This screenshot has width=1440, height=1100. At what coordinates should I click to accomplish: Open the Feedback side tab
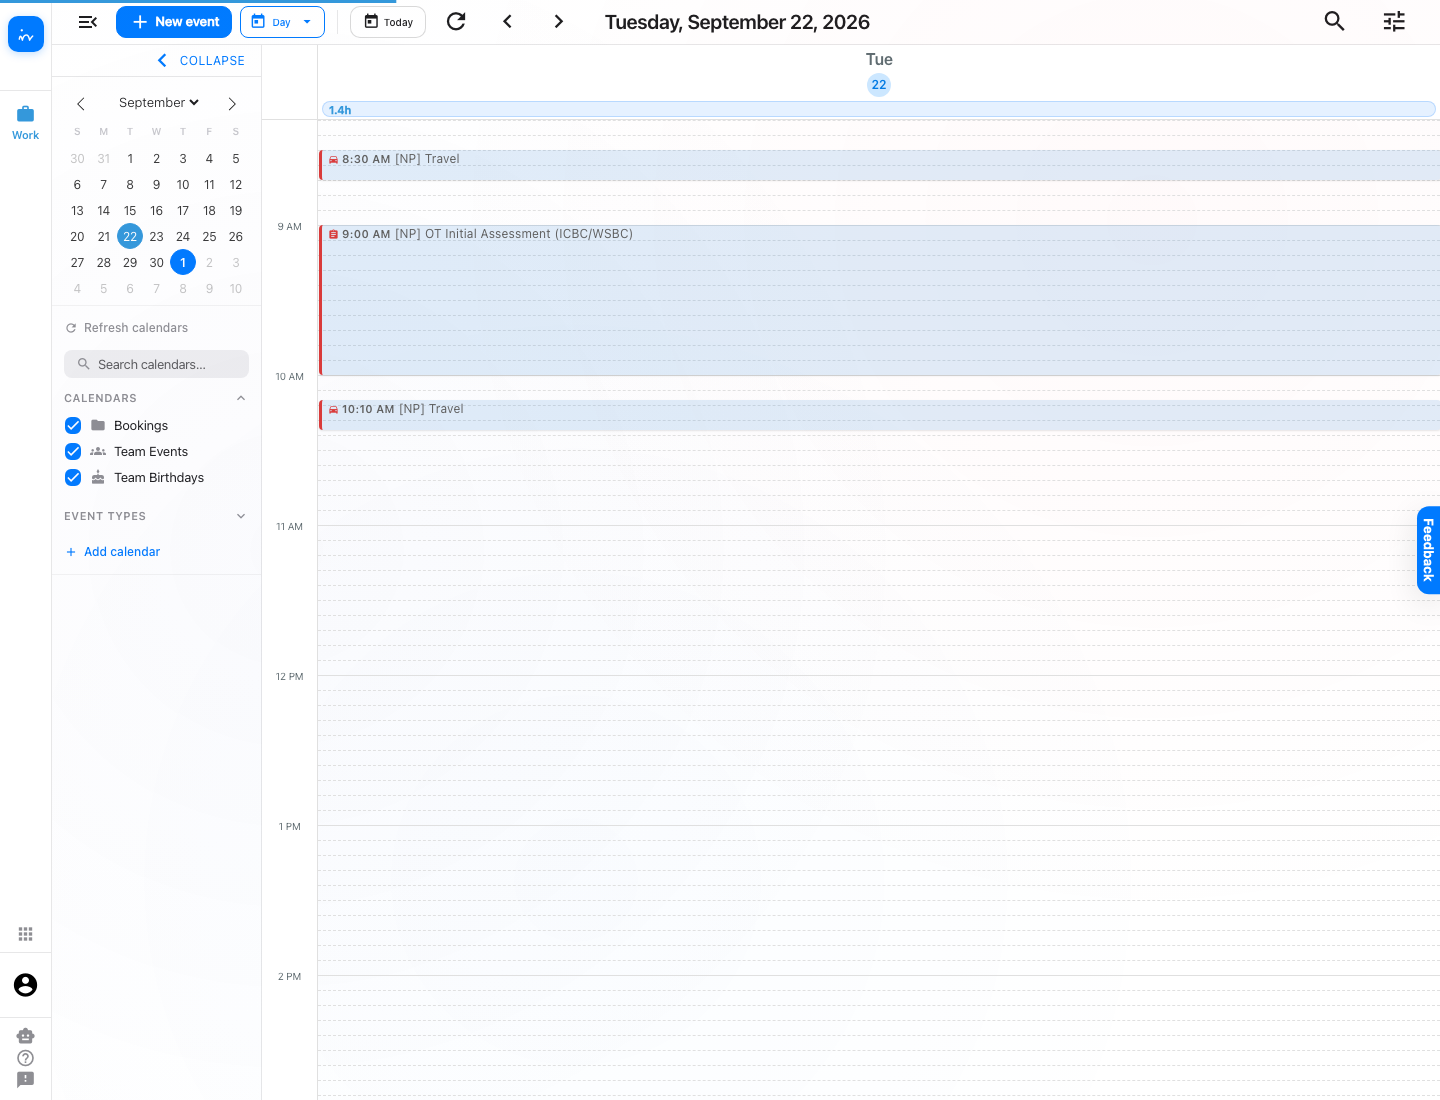[x=1428, y=550]
